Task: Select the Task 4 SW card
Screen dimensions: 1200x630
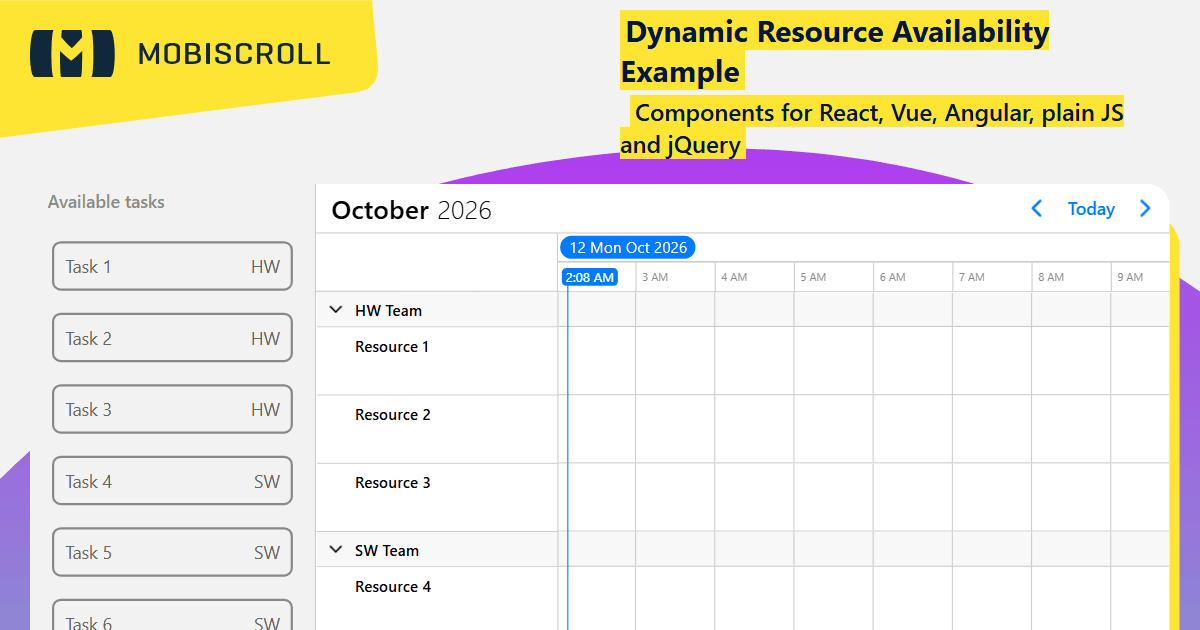Action: coord(172,481)
